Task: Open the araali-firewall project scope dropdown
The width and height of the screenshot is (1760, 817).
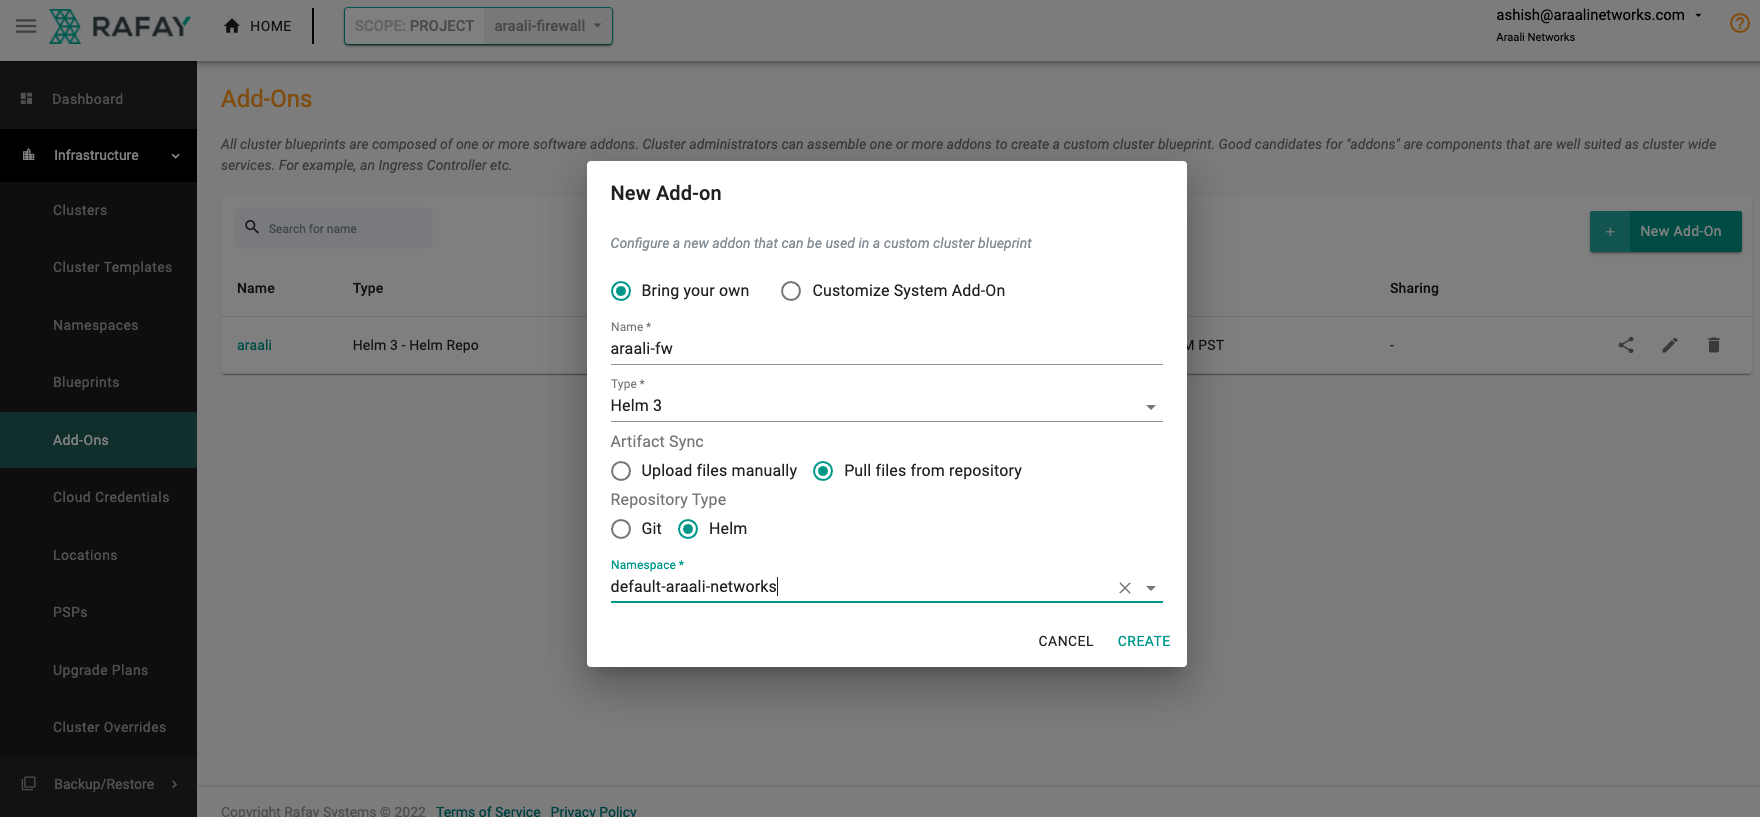Action: [x=548, y=26]
